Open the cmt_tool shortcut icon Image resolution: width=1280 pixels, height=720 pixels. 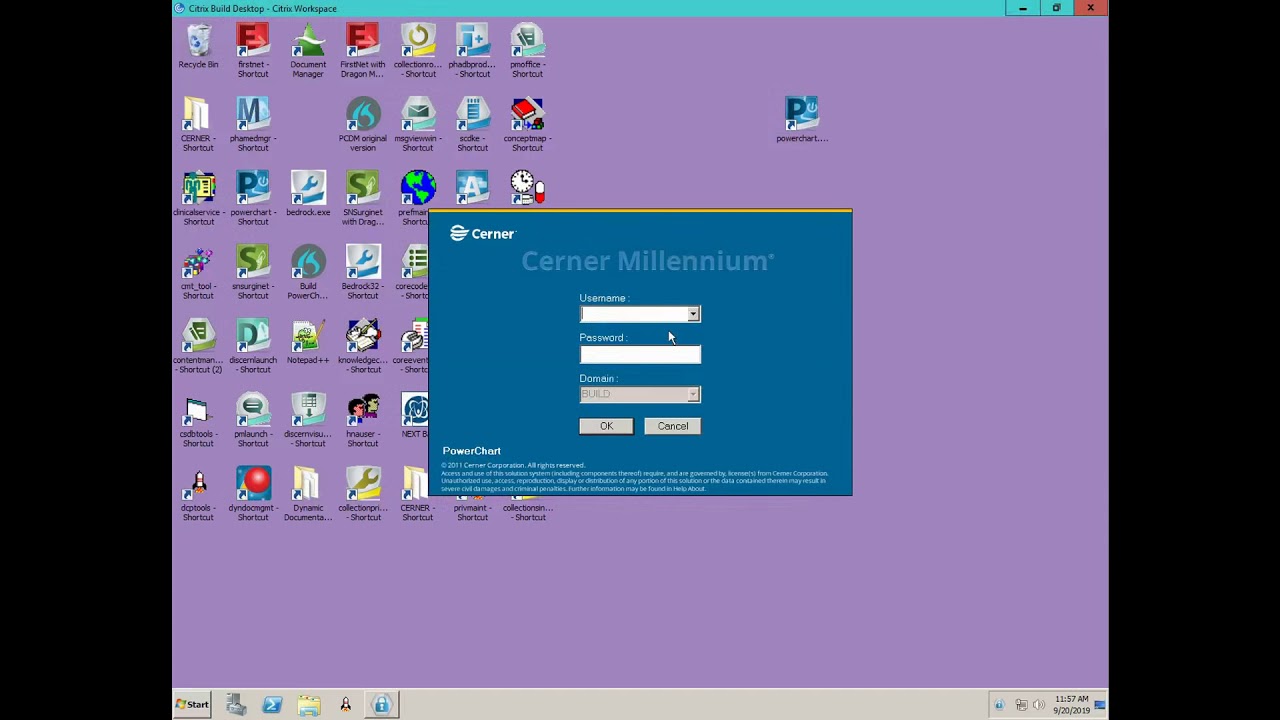[x=198, y=273]
